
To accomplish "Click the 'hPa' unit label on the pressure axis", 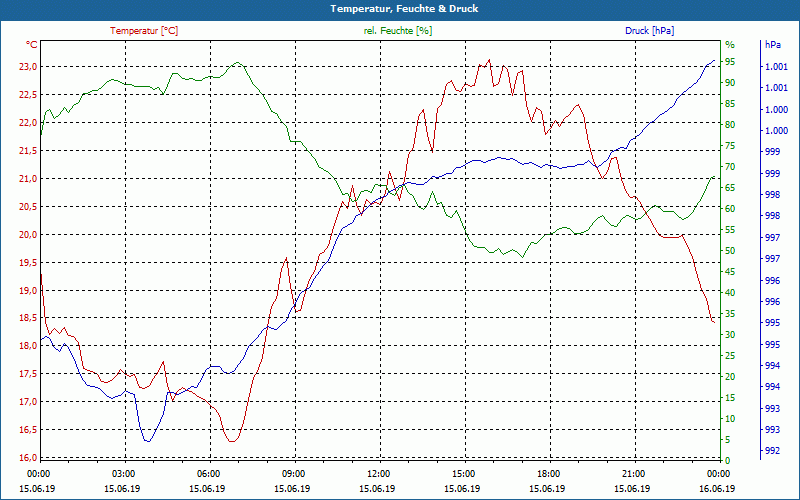I will point(773,45).
